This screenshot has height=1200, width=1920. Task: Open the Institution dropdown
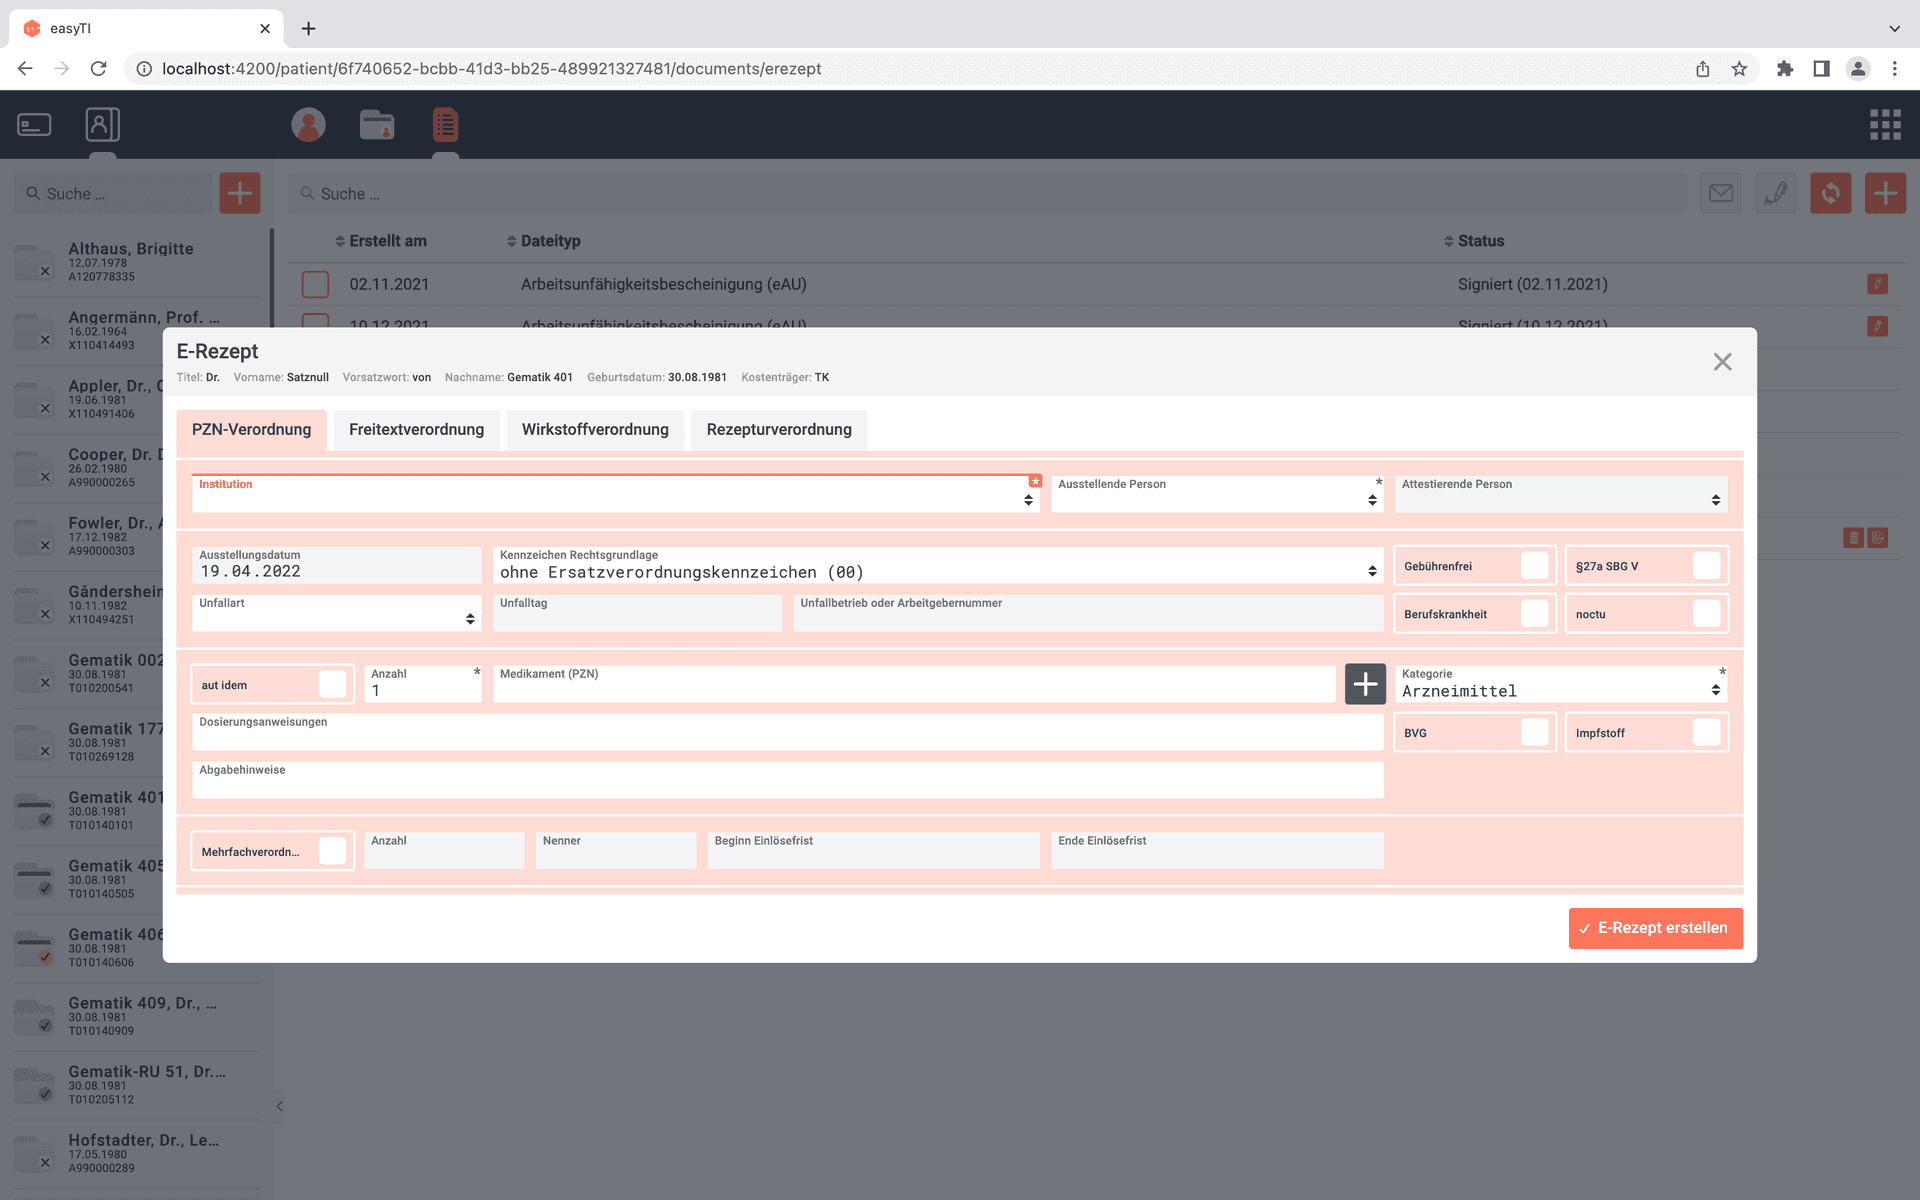[615, 495]
